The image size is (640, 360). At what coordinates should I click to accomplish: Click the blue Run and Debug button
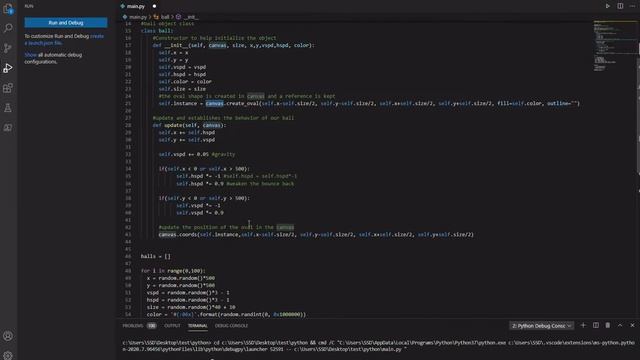66,22
